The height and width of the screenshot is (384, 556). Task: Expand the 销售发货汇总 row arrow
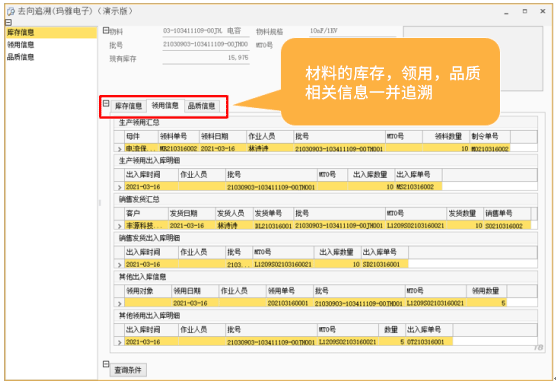[119, 226]
